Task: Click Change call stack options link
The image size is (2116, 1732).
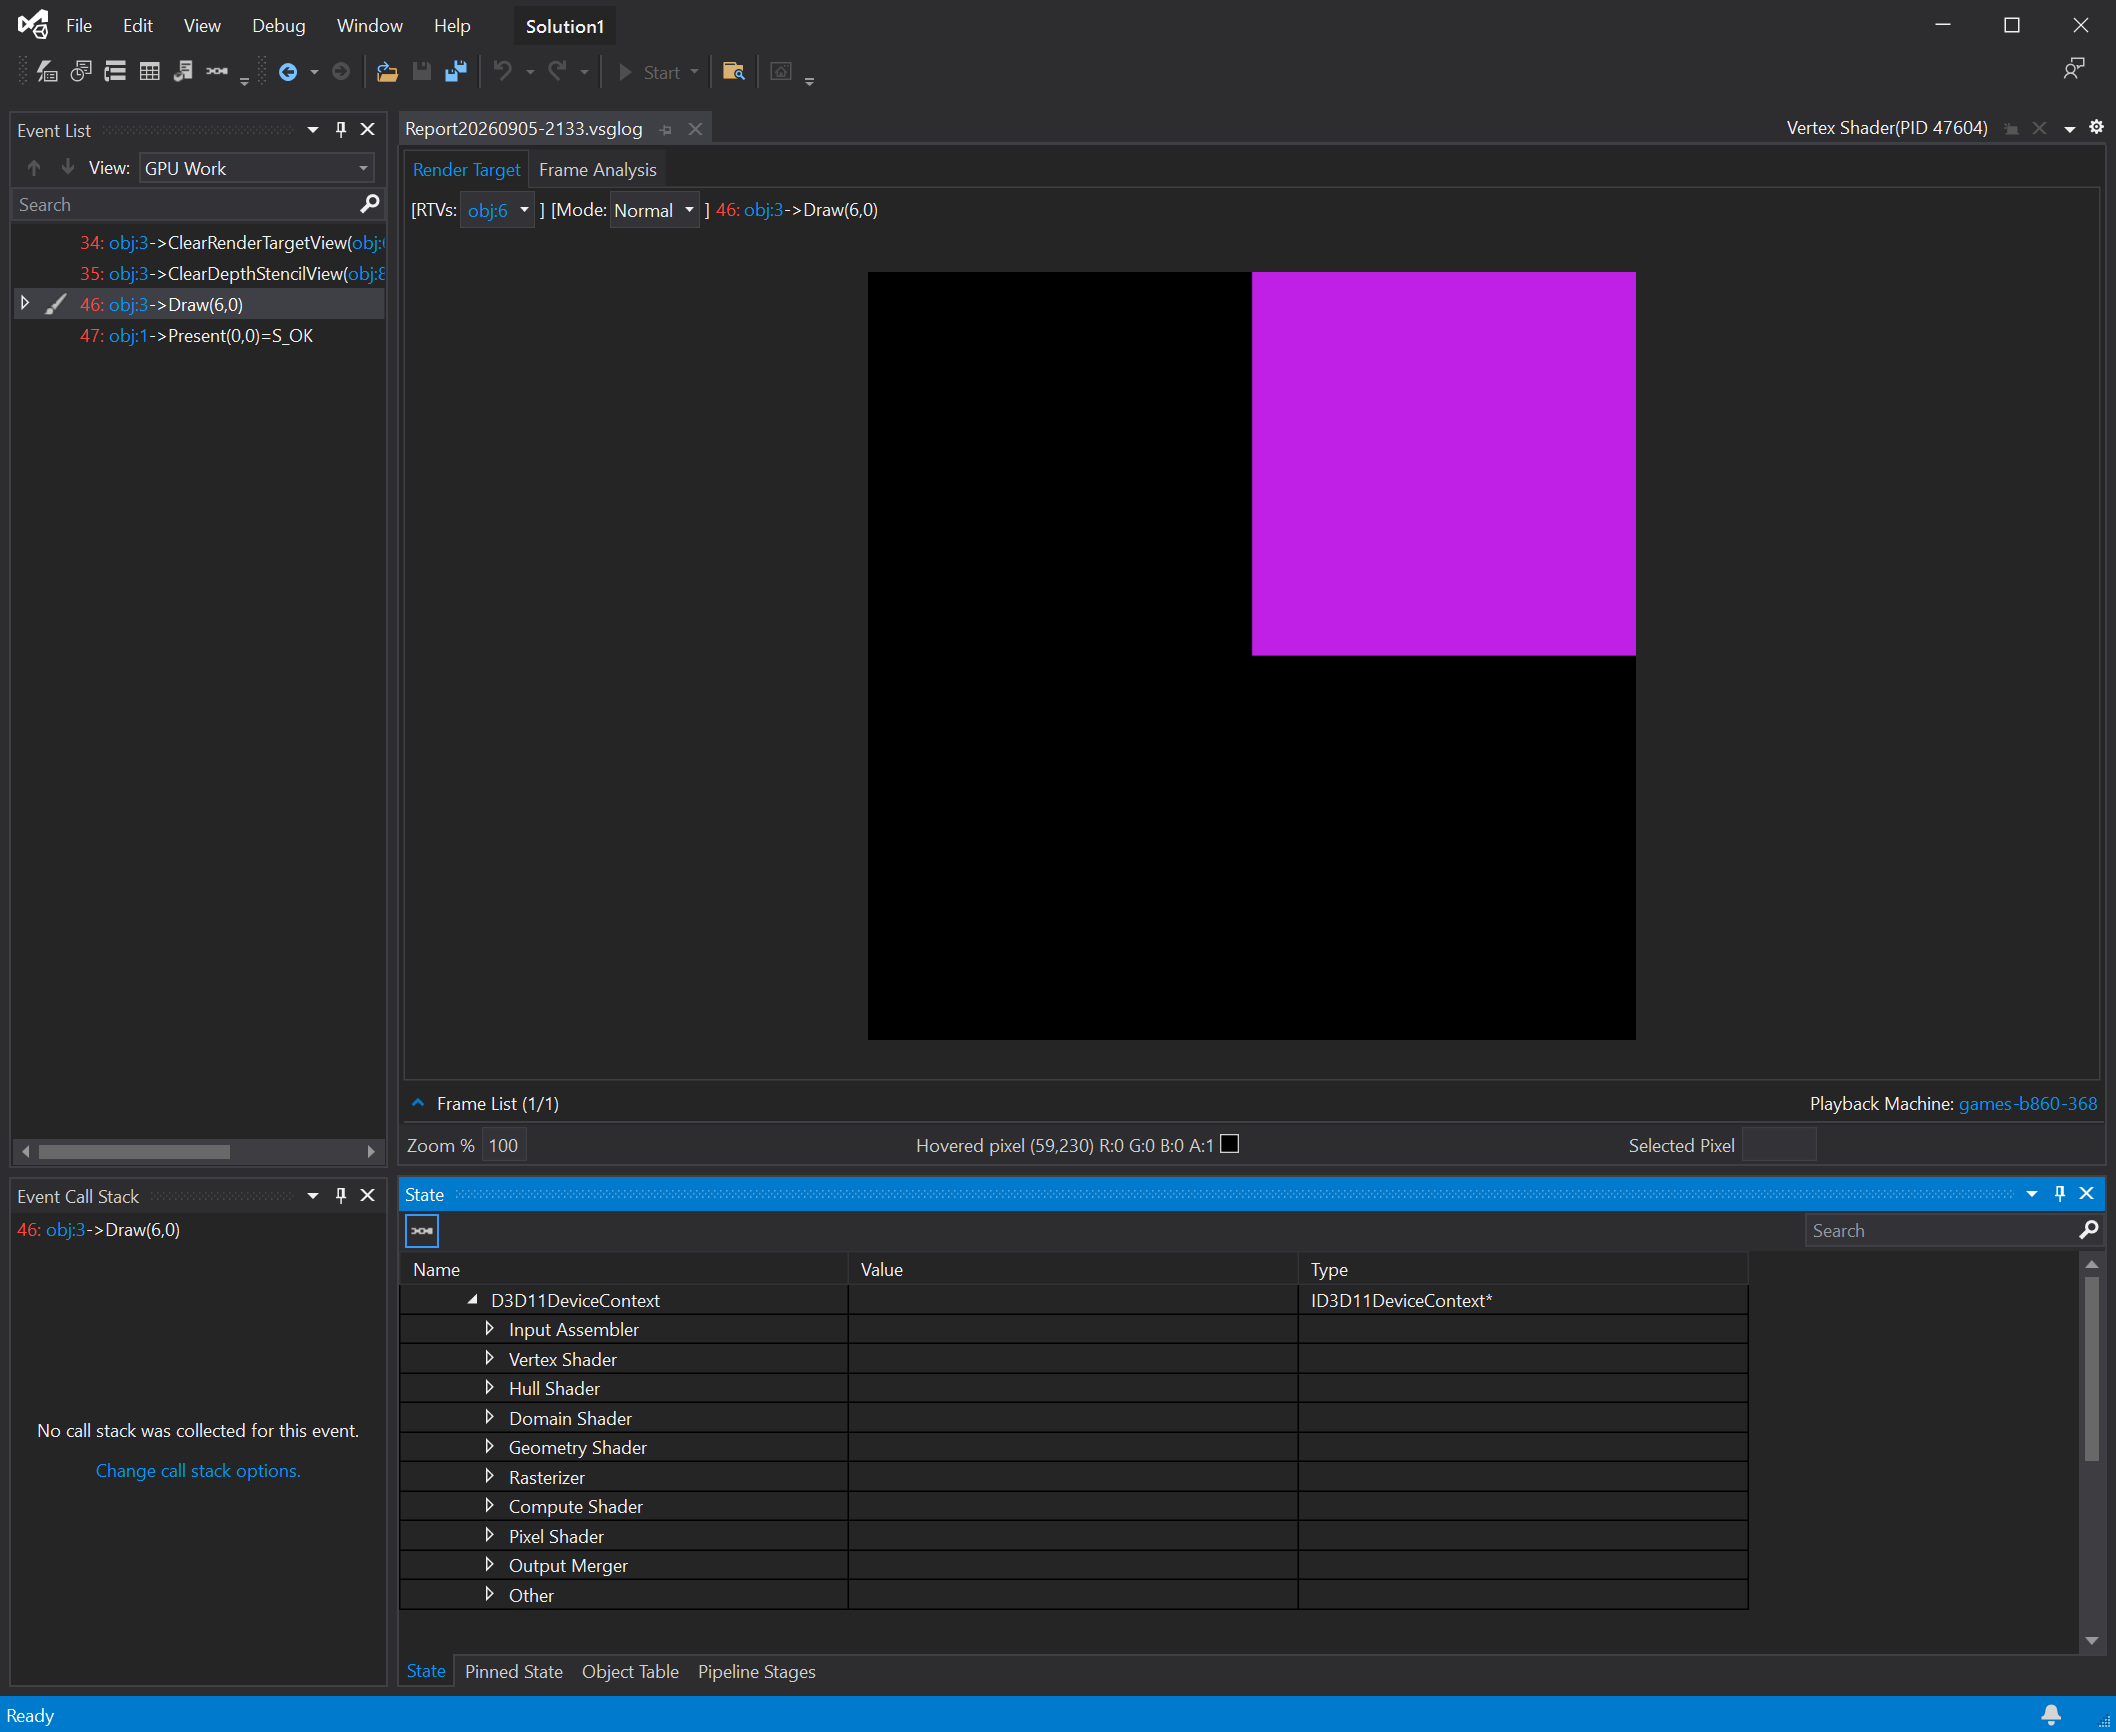Action: click(198, 1471)
